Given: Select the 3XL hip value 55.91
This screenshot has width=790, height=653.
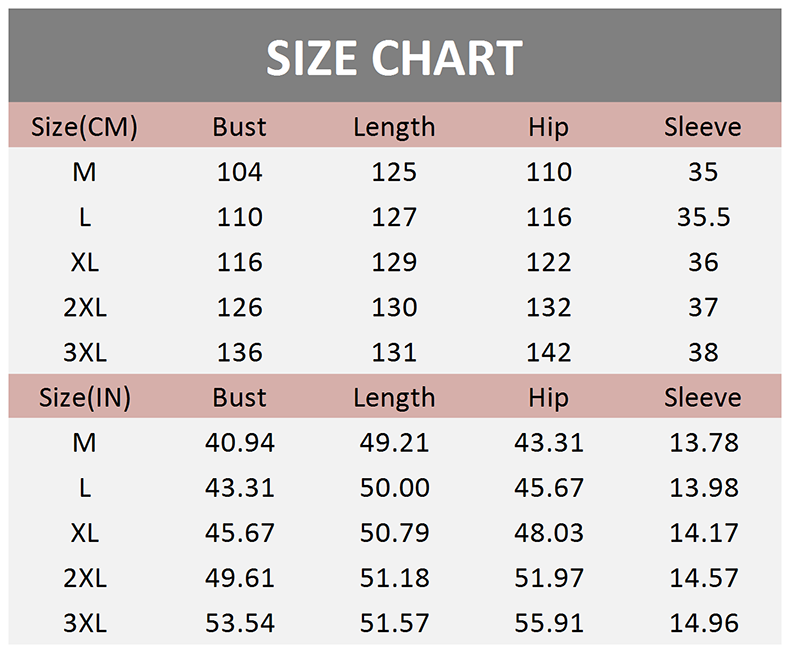Looking at the screenshot, I should (548, 623).
